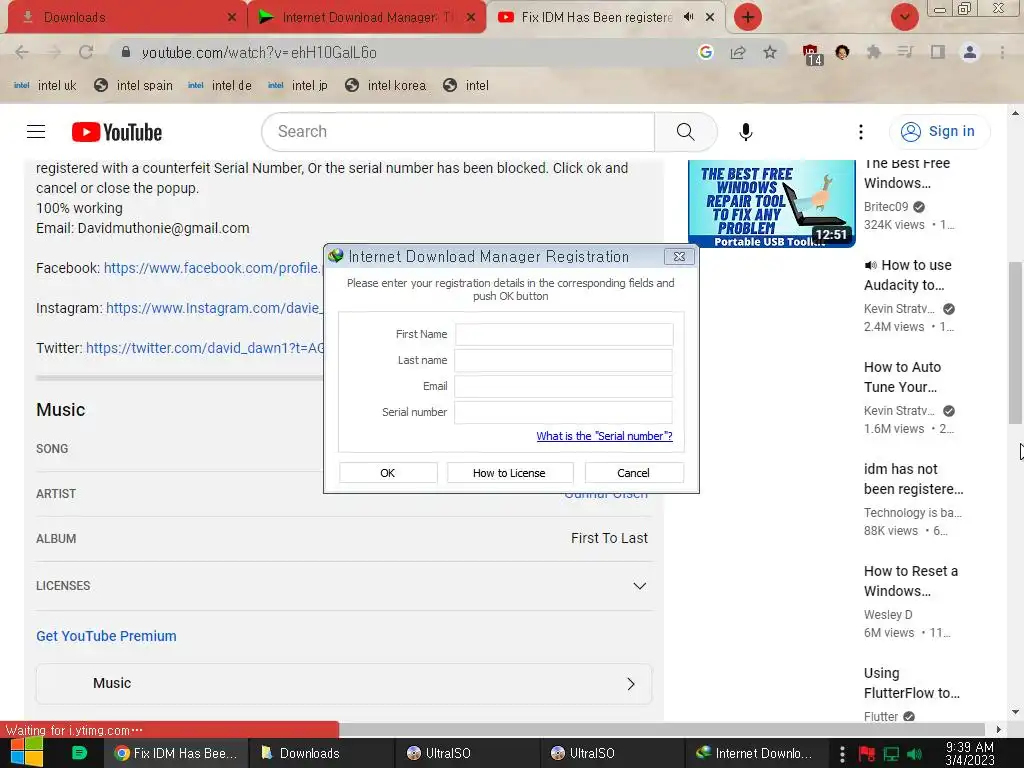Image resolution: width=1024 pixels, height=768 pixels.
Task: Mute tab via speaker icon on tab
Action: (x=688, y=17)
